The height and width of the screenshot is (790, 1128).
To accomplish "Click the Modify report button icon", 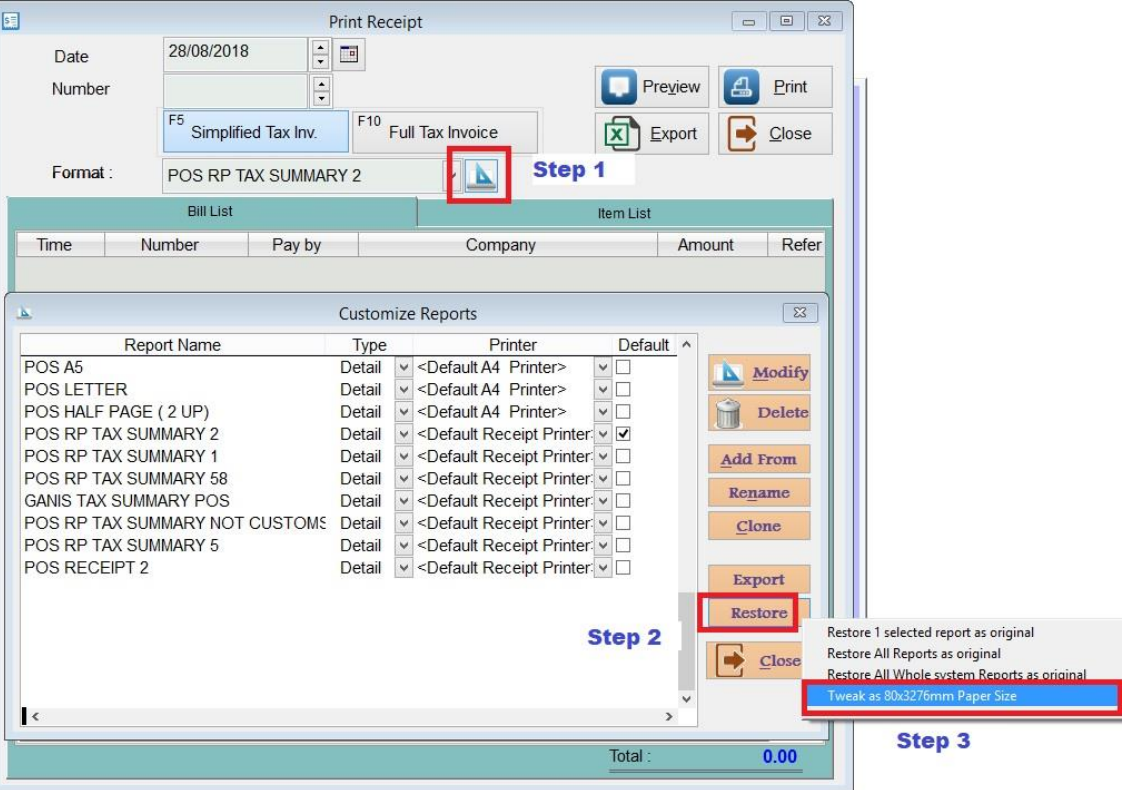I will (728, 373).
